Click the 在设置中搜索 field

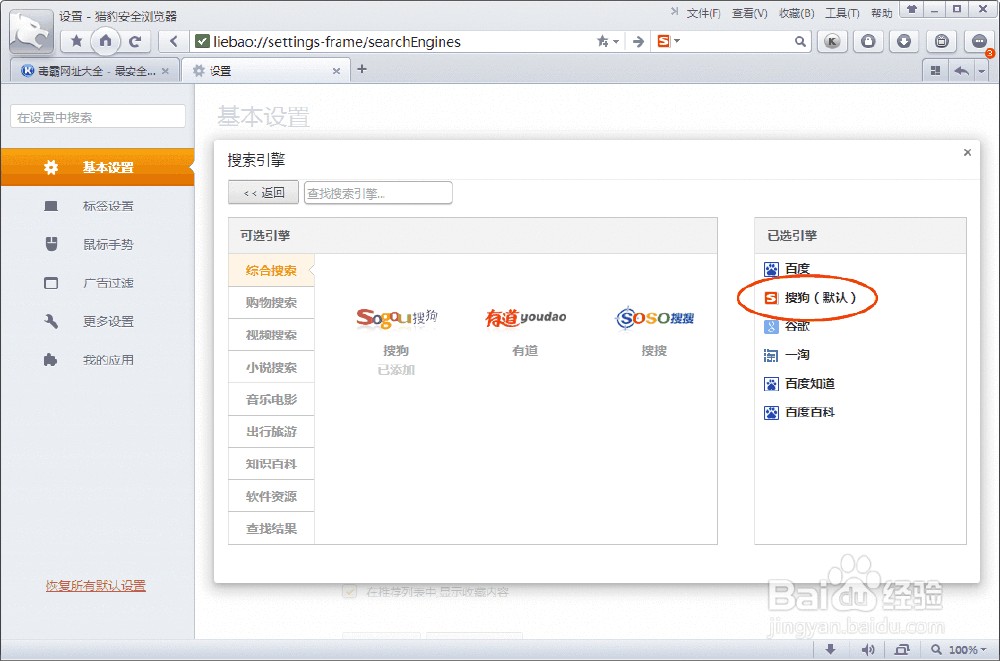[x=98, y=117]
